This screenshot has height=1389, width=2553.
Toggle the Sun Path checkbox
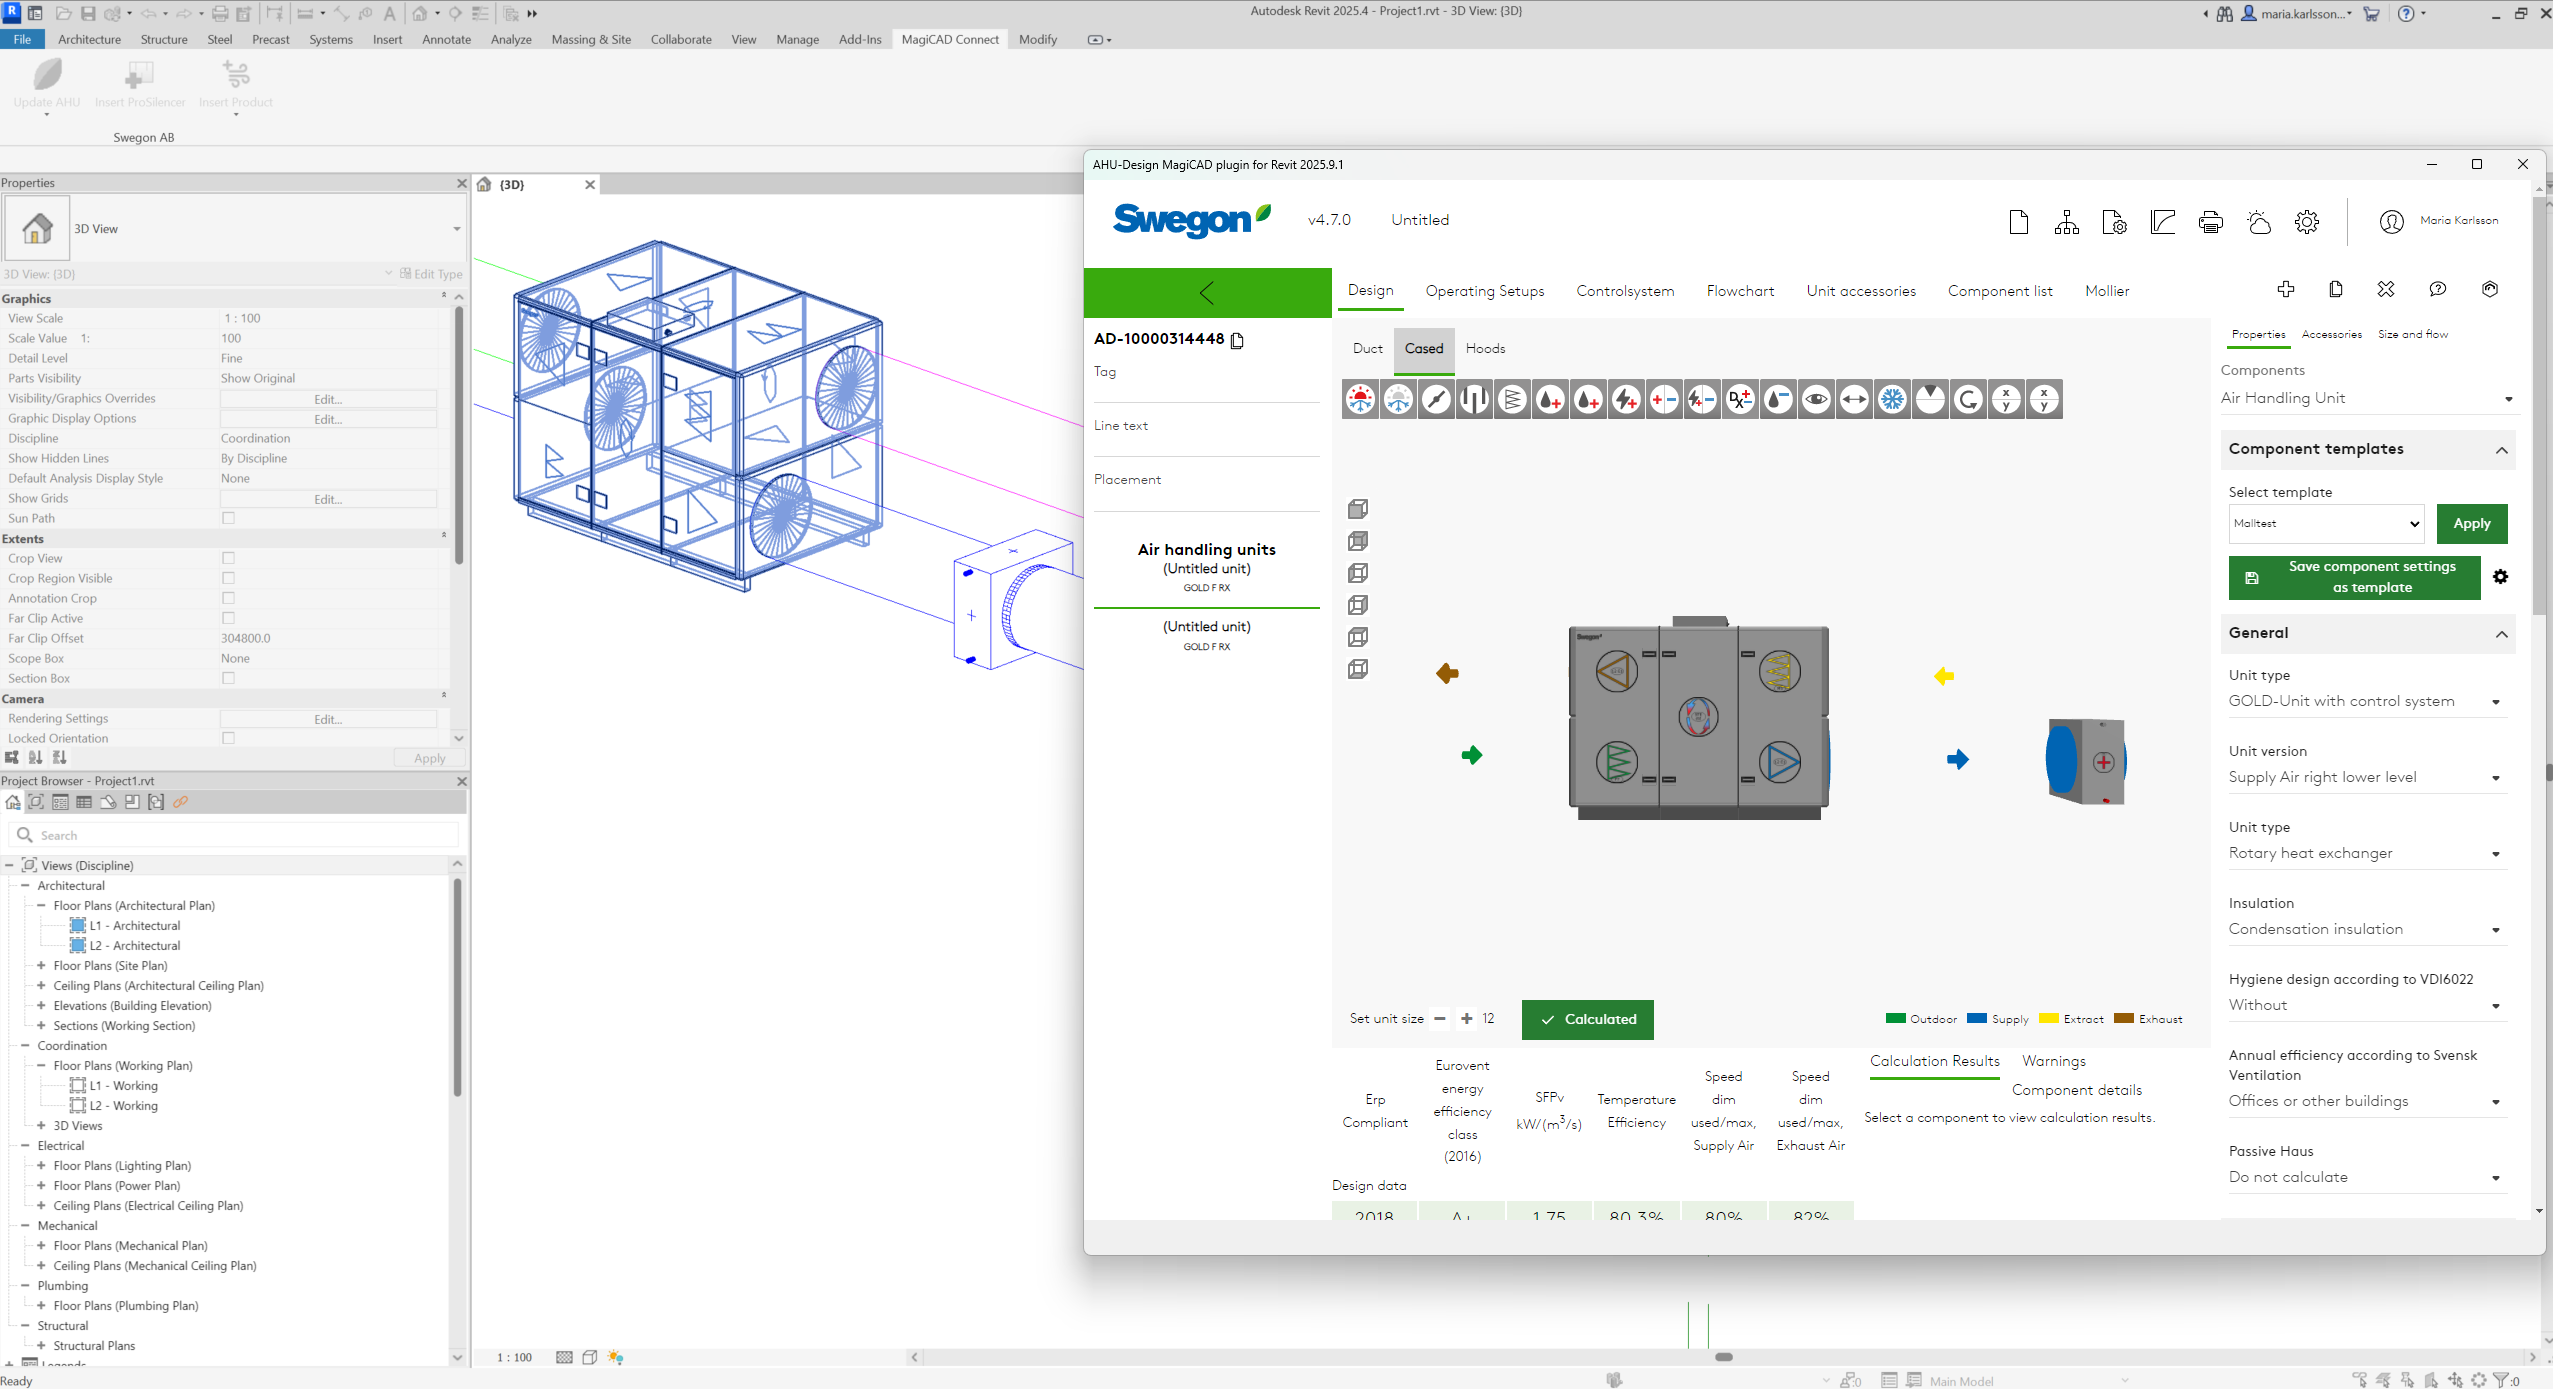coord(228,518)
